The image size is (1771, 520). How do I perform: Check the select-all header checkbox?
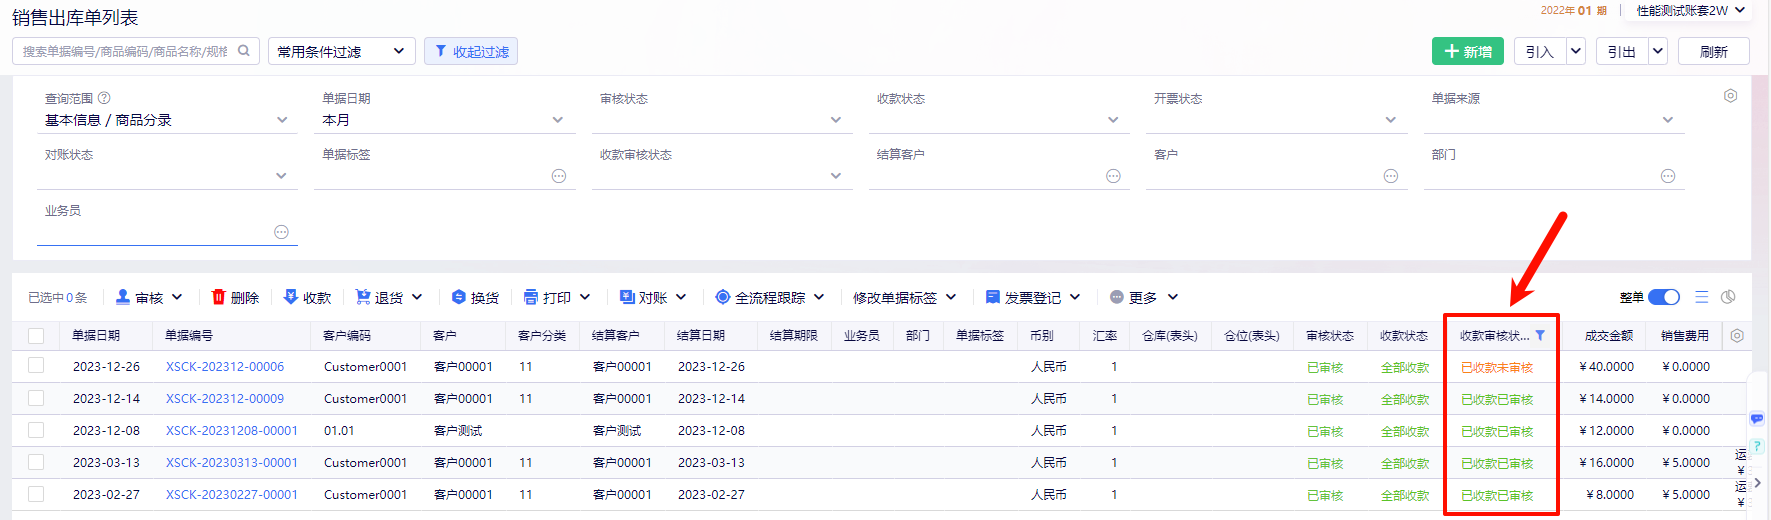click(x=36, y=336)
